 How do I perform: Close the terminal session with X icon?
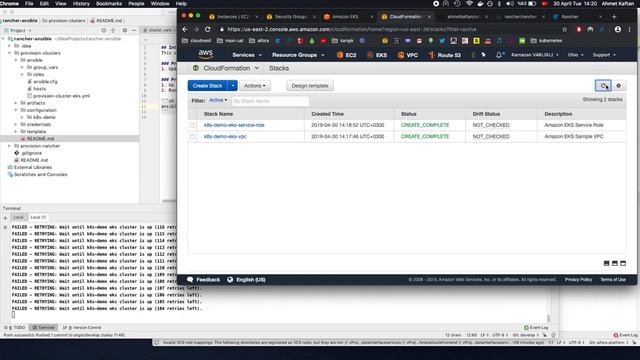(x=5, y=227)
